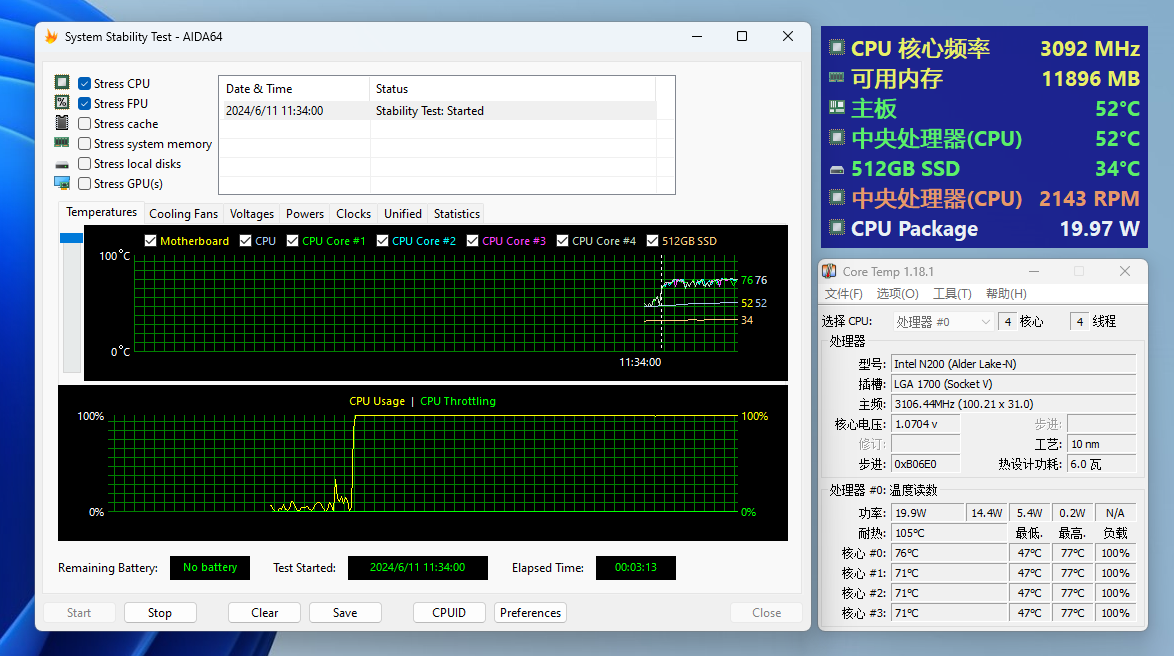The height and width of the screenshot is (656, 1174).
Task: Open the 文件(F) menu in Core Temp
Action: coord(843,294)
